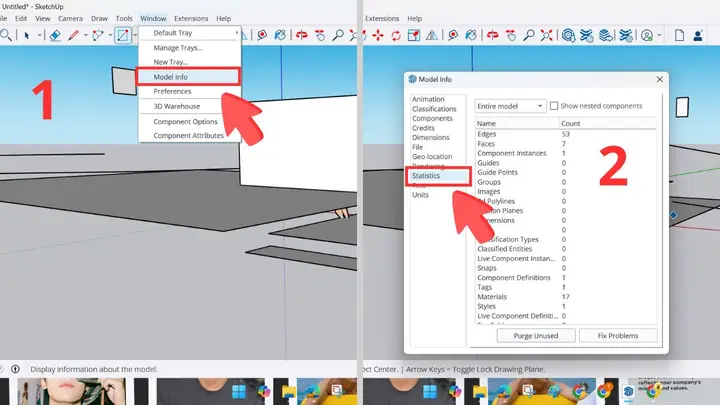Click the Tape Measure tool in right toolbar

(453, 35)
